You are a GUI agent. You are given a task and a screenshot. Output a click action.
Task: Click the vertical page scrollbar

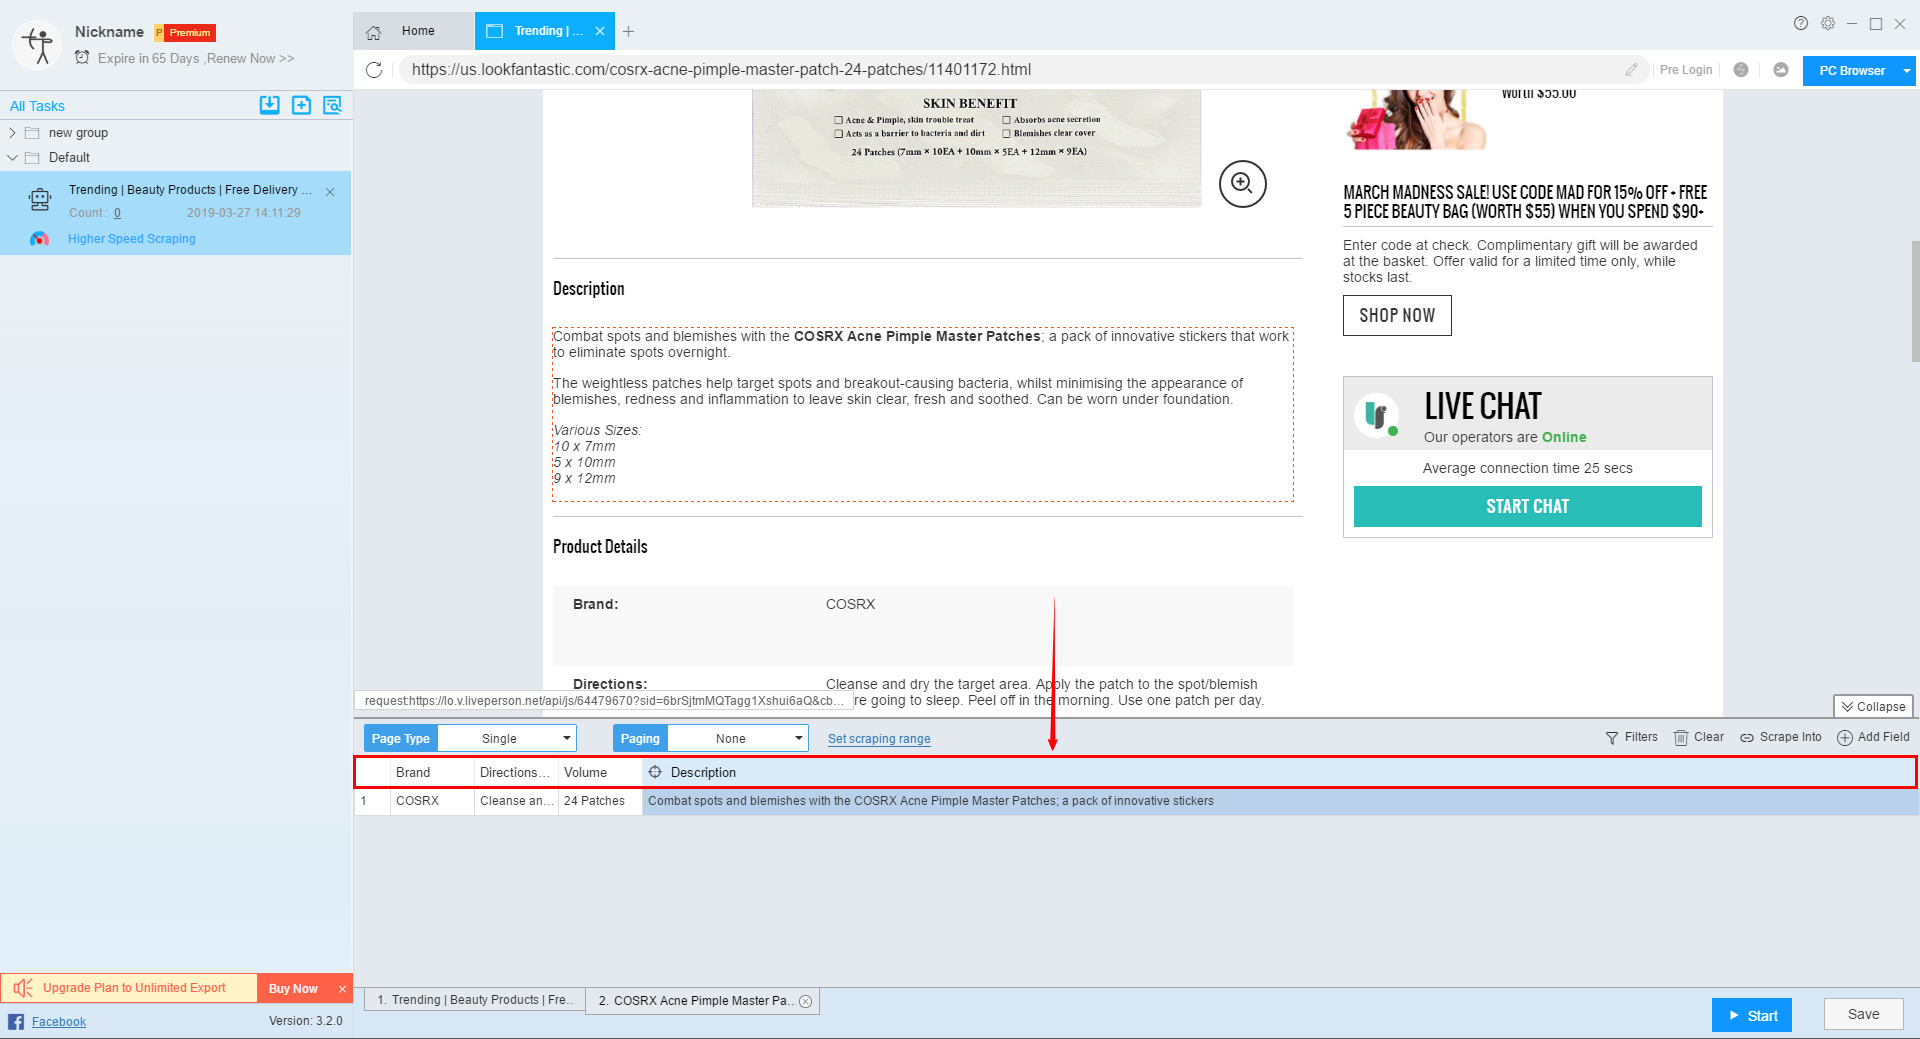click(1915, 300)
